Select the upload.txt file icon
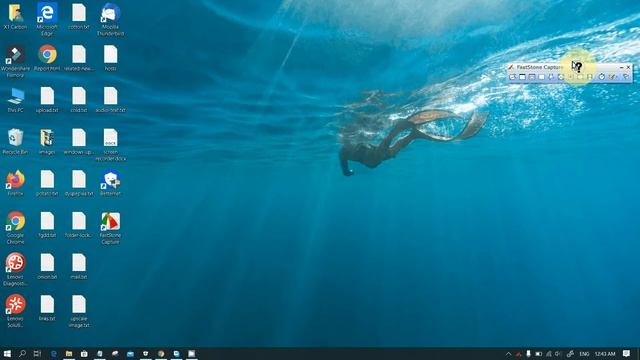This screenshot has height=360, width=640. pyautogui.click(x=47, y=100)
